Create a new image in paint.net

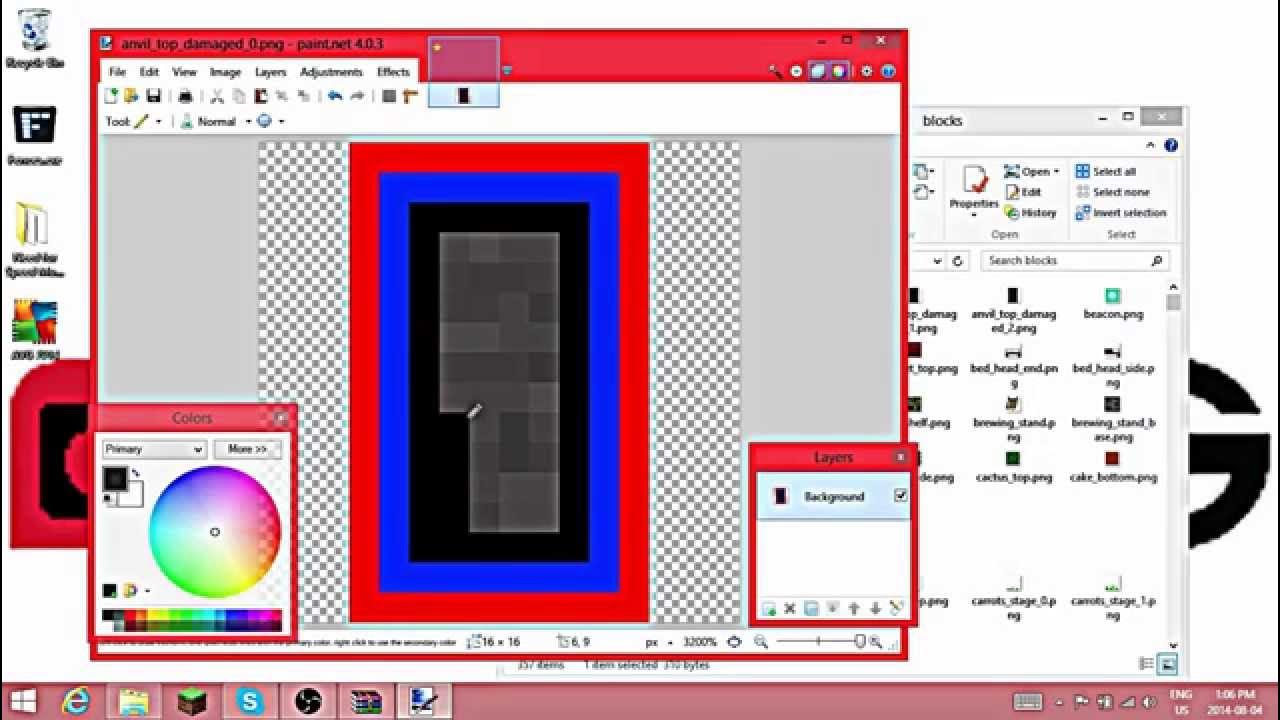click(112, 96)
